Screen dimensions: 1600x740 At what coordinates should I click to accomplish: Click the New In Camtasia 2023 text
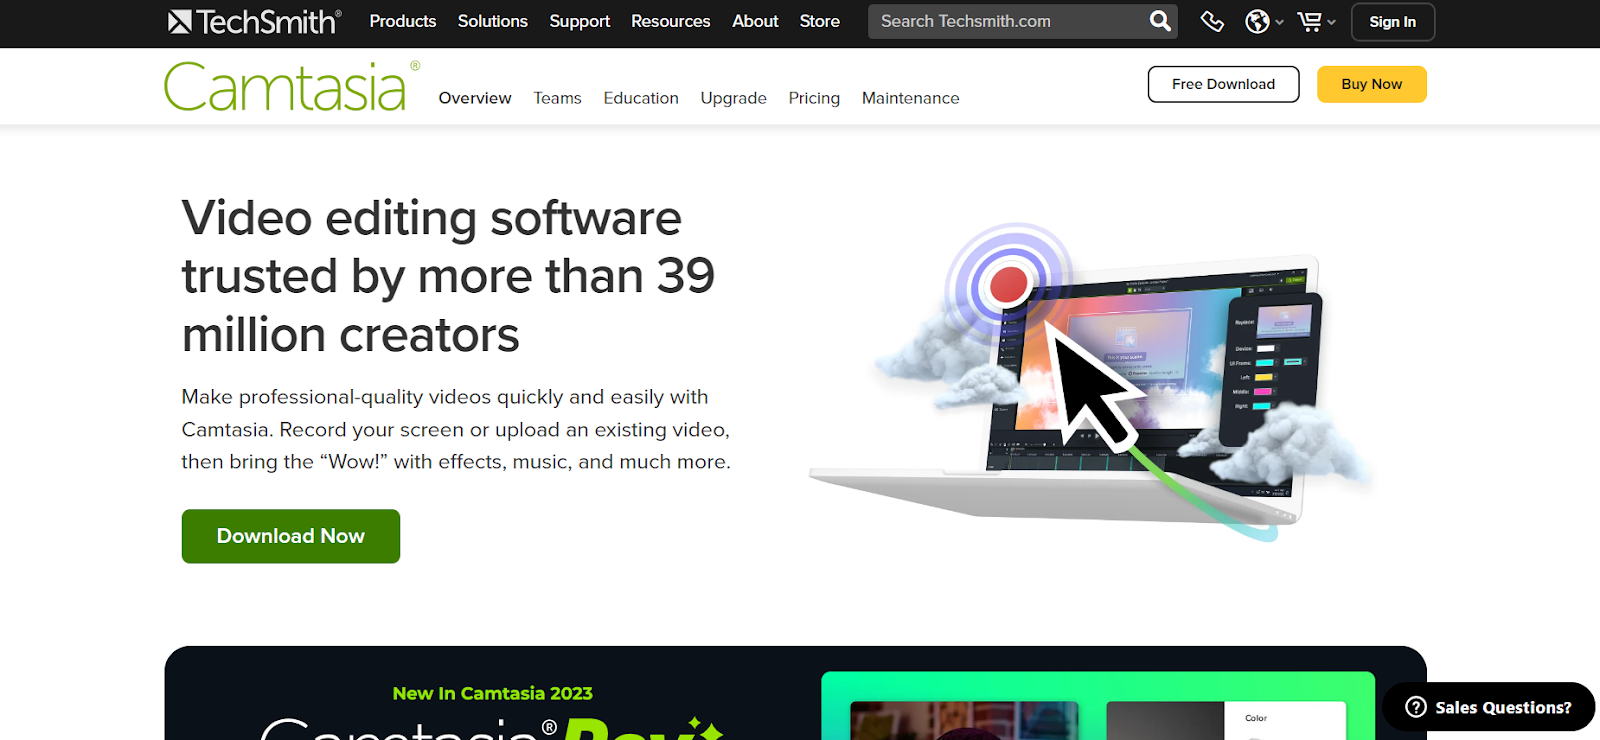tap(492, 693)
